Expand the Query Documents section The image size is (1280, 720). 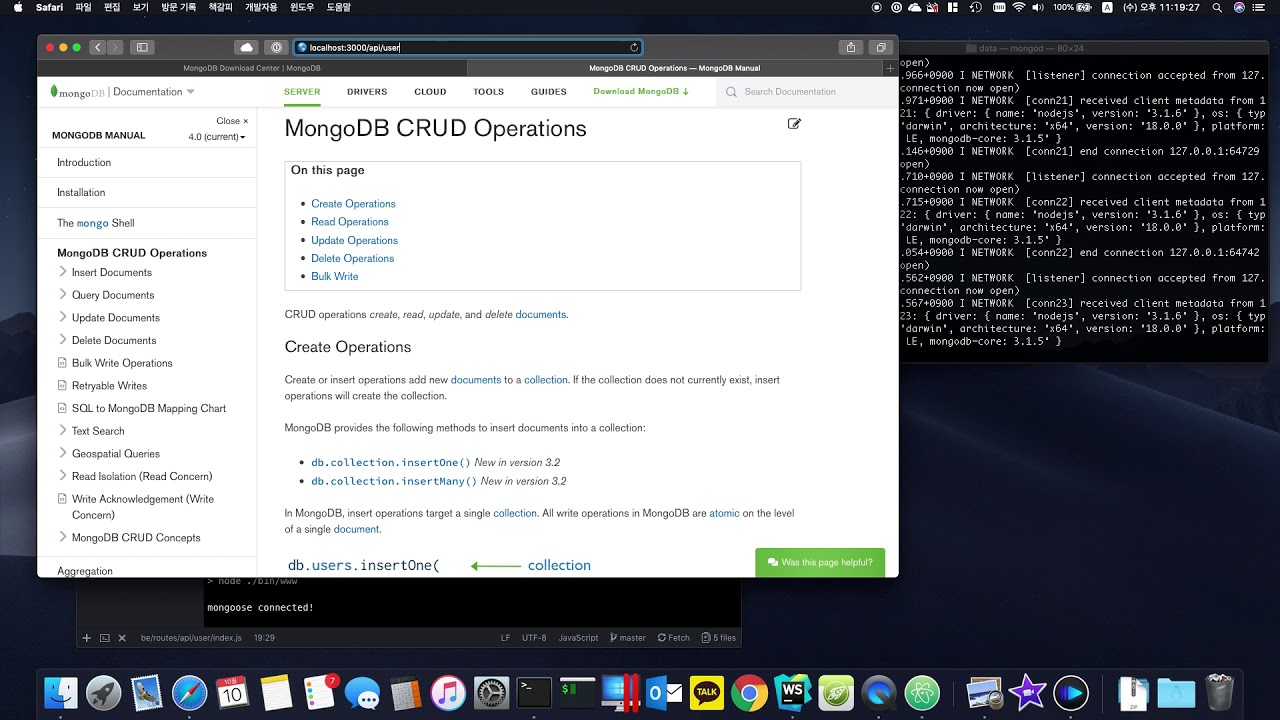click(x=63, y=295)
